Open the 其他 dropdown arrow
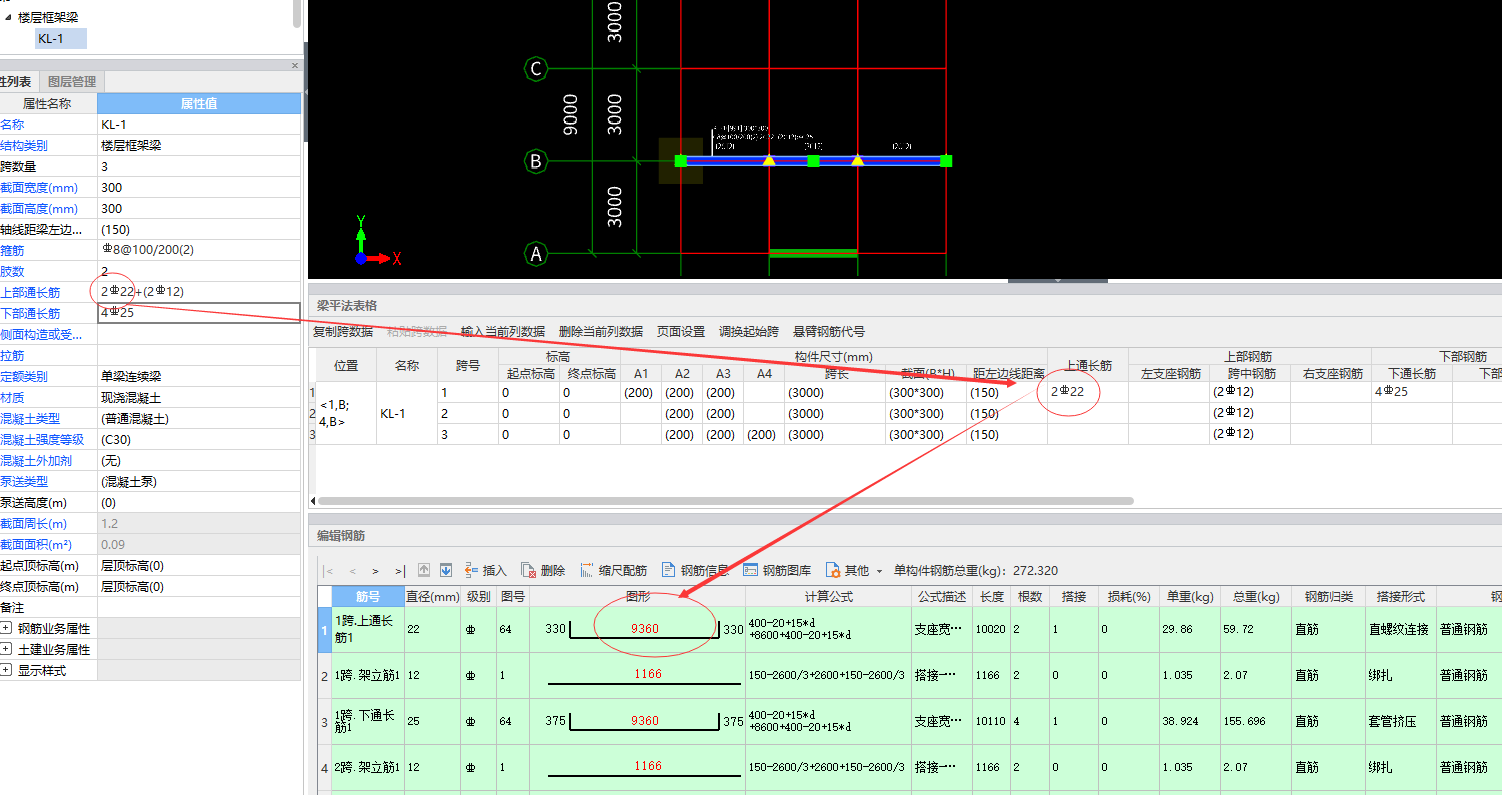This screenshot has height=795, width=1502. coord(879,571)
